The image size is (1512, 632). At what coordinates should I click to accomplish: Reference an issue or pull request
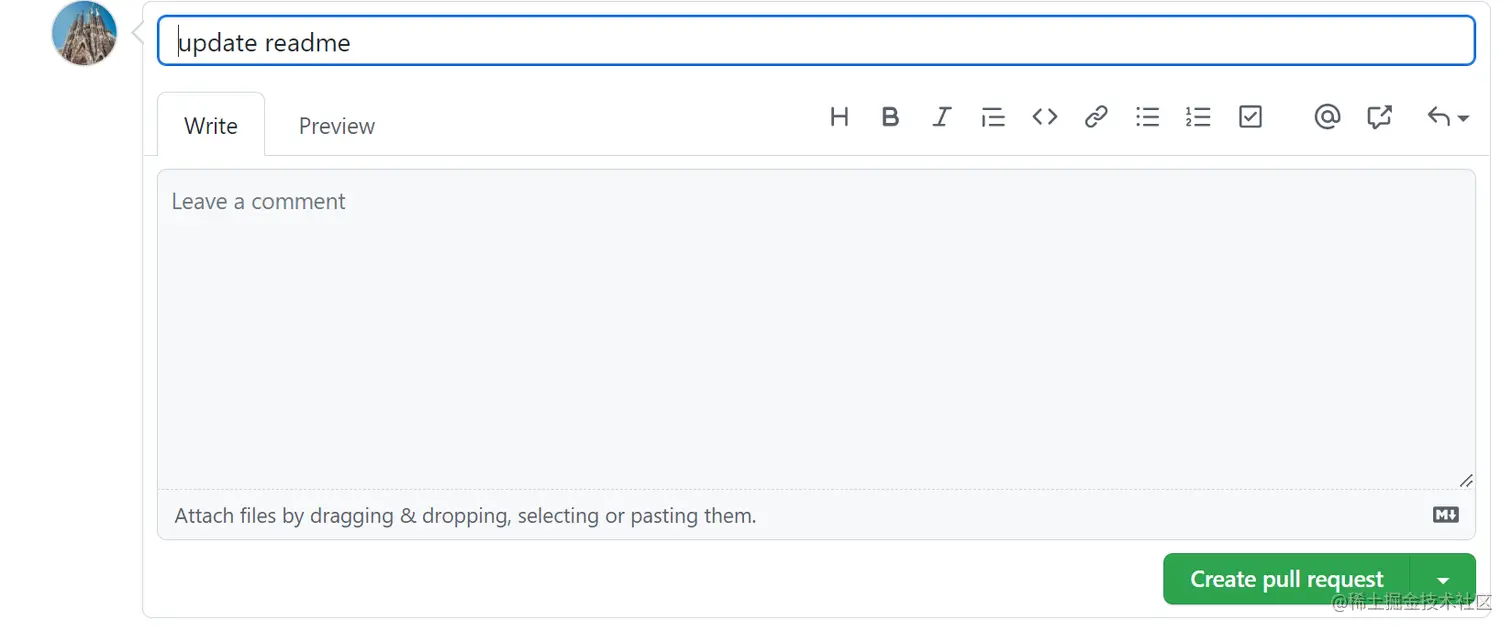(1379, 117)
